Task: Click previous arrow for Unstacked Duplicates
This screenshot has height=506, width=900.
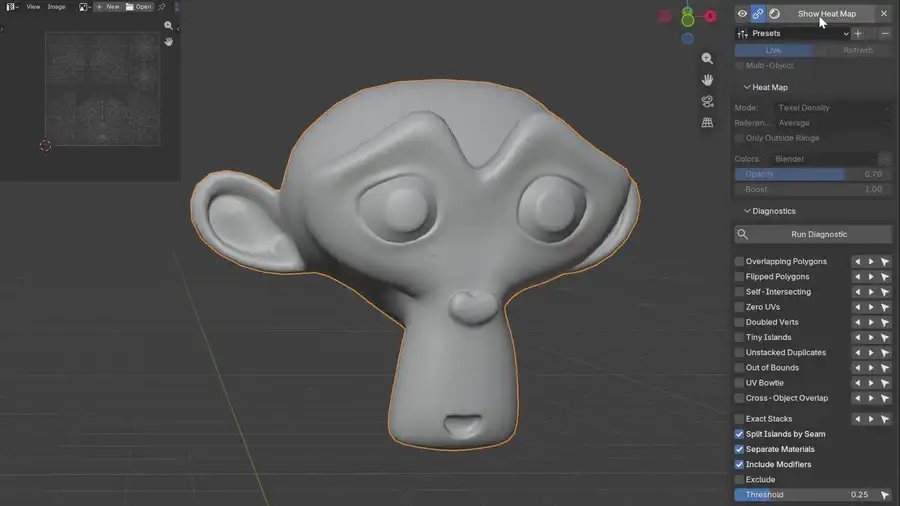Action: [858, 353]
